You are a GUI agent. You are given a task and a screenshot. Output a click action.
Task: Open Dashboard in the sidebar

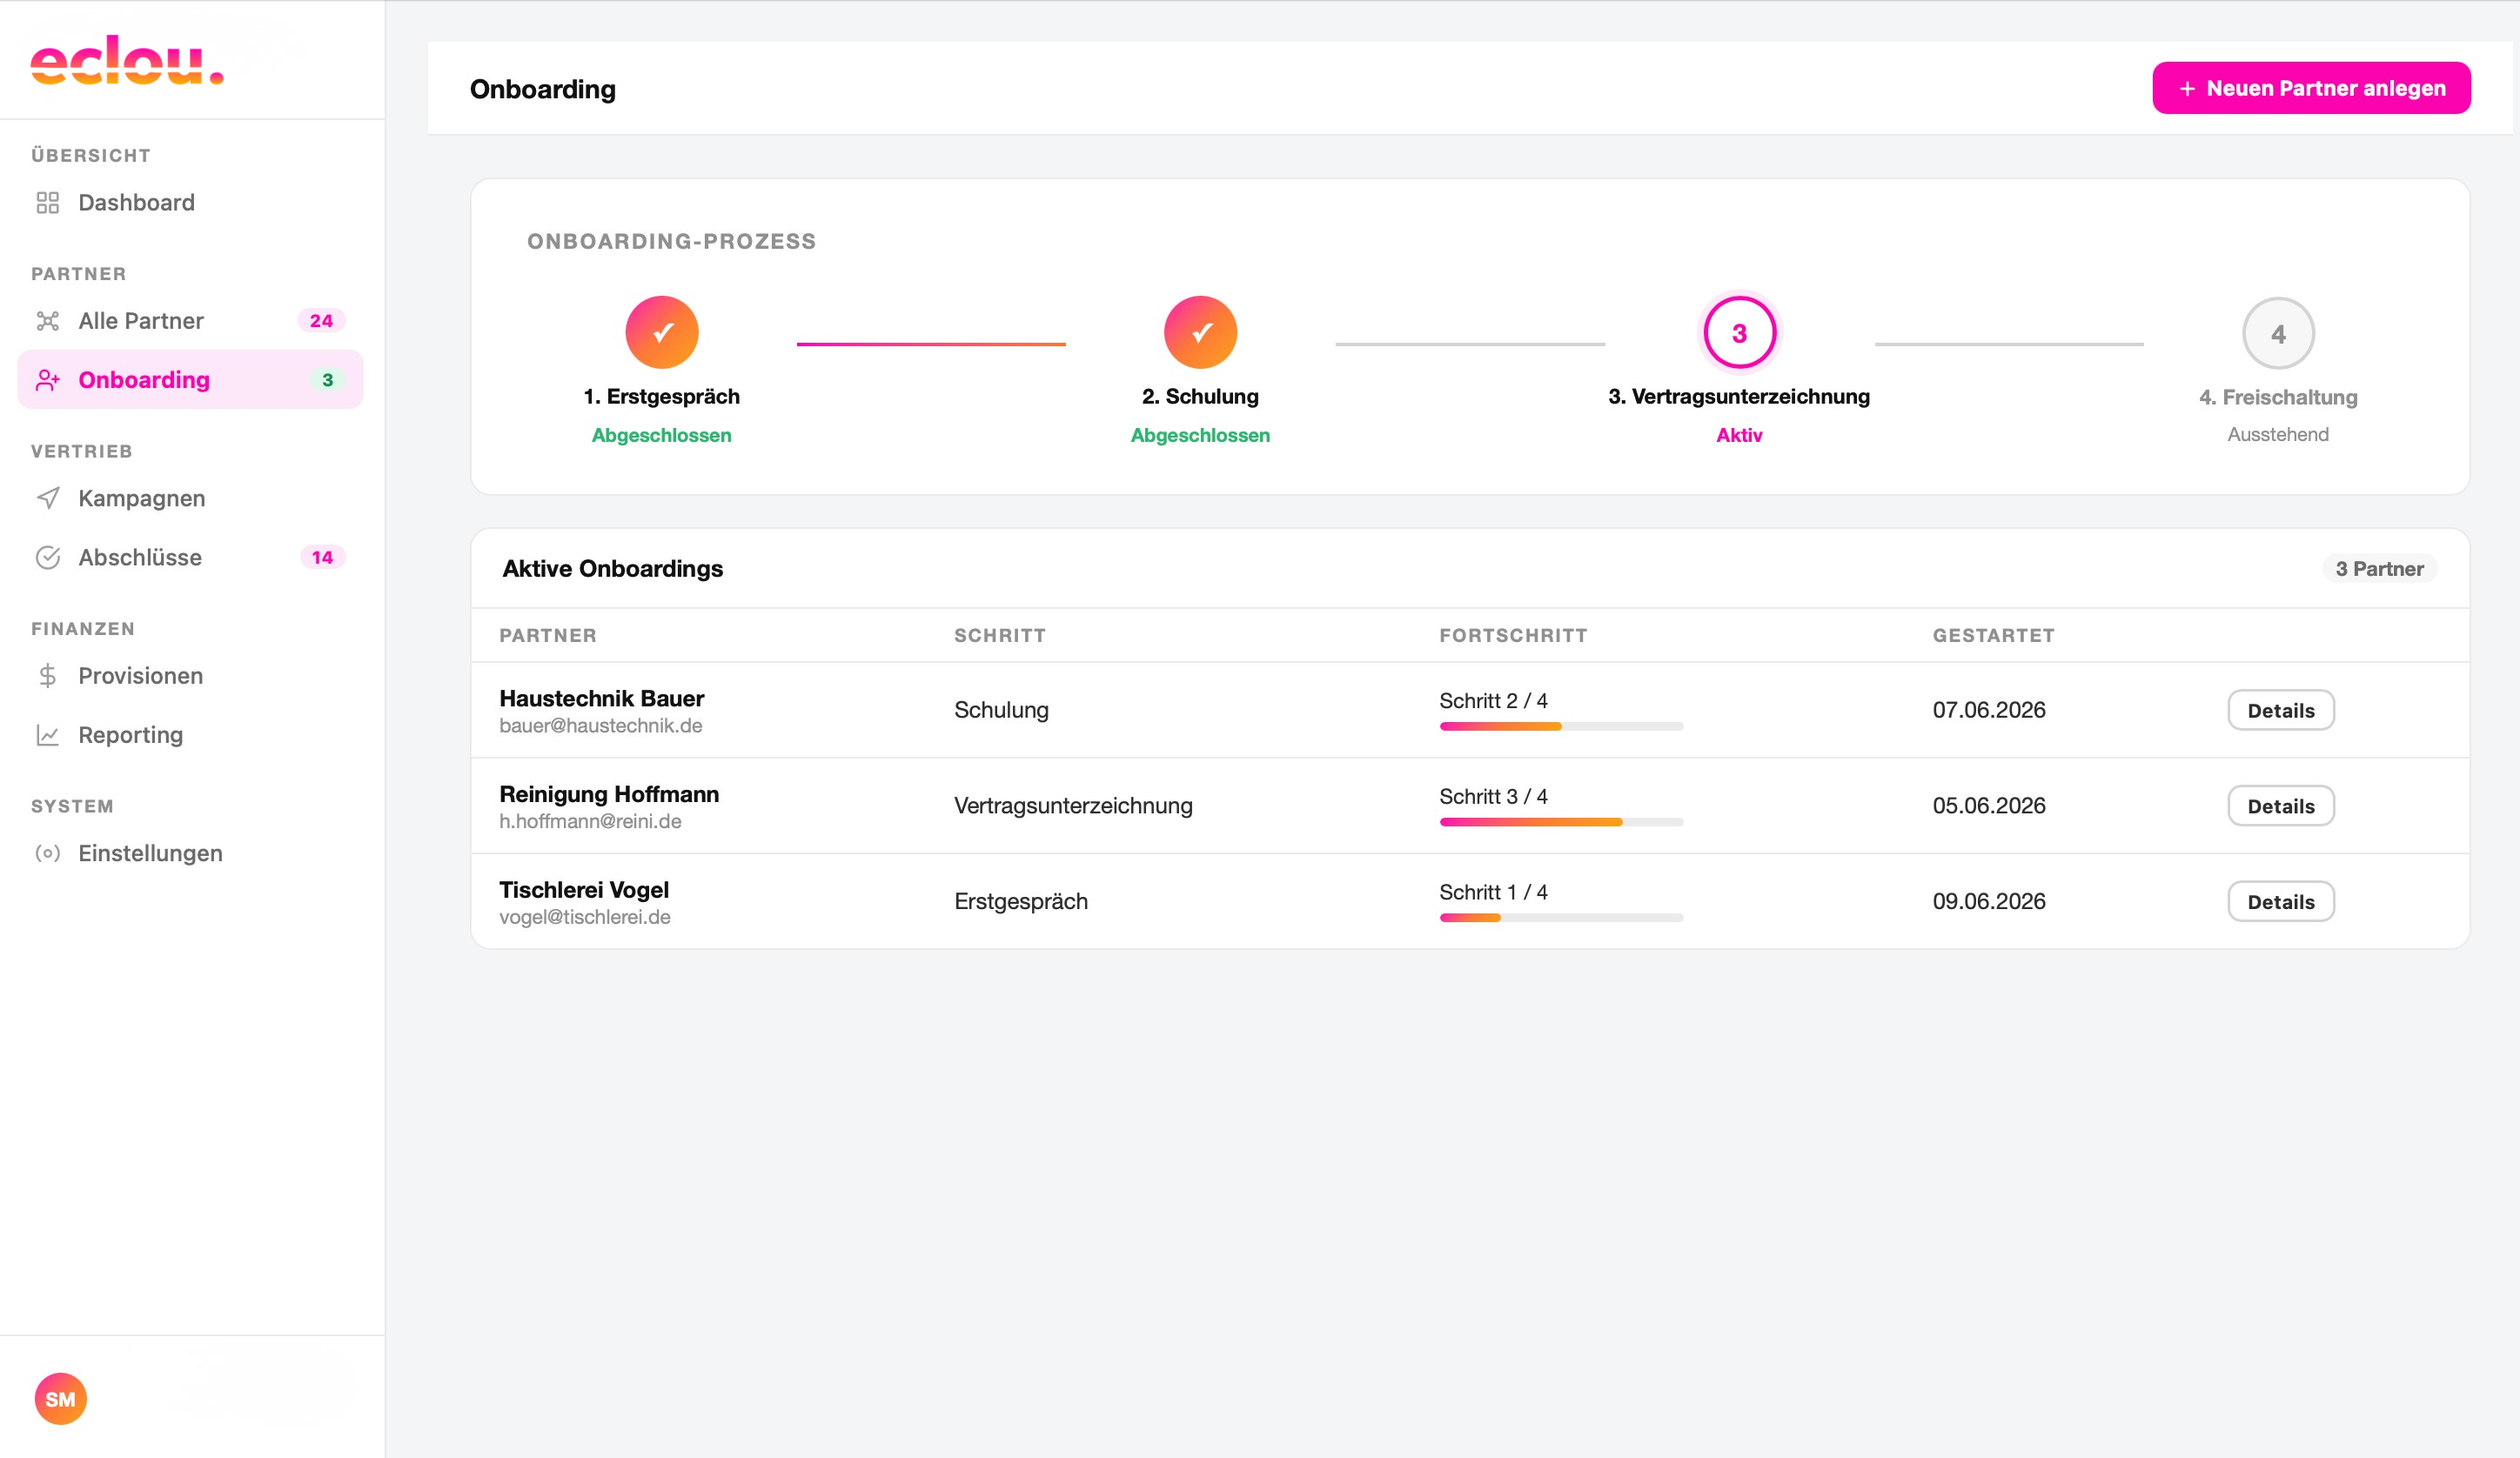[190, 203]
